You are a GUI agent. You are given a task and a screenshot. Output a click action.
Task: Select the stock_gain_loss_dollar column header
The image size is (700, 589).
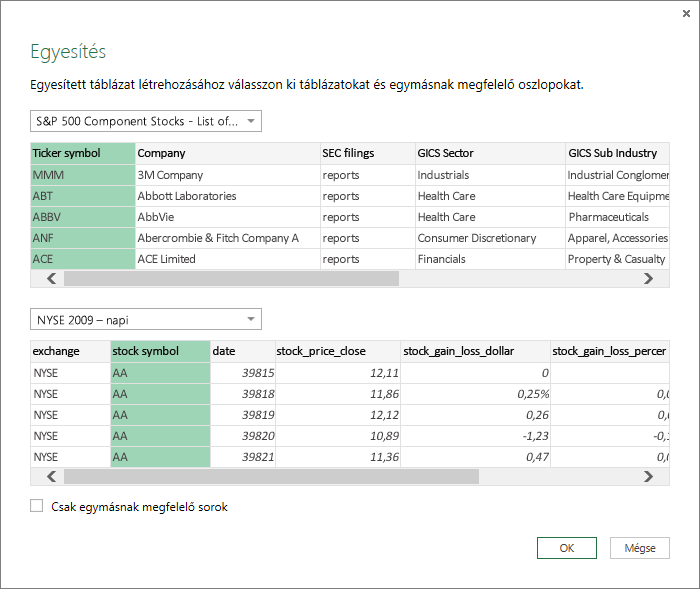click(x=475, y=351)
